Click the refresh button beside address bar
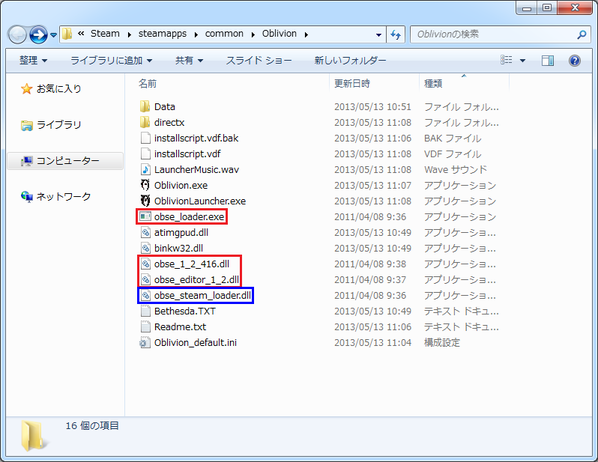Image resolution: width=598 pixels, height=462 pixels. (x=395, y=35)
